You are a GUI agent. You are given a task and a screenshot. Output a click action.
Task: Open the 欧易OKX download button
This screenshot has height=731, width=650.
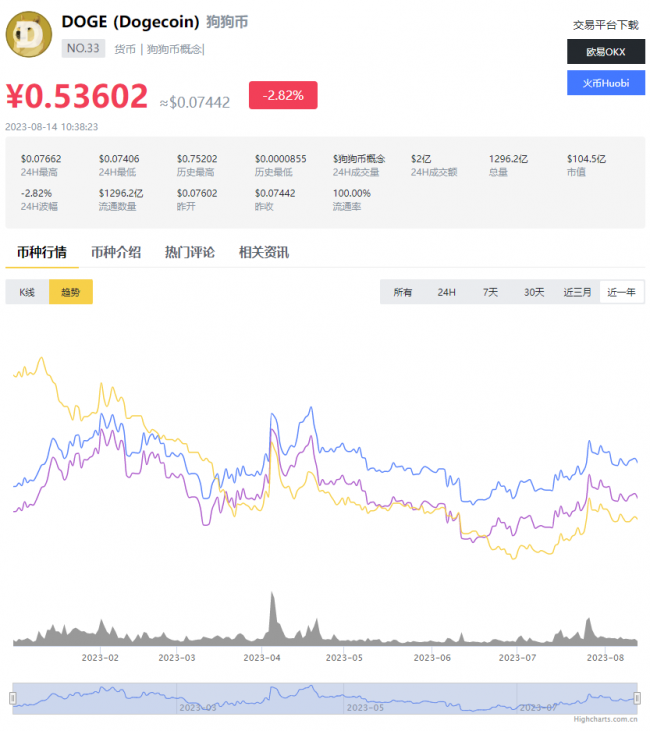click(606, 52)
